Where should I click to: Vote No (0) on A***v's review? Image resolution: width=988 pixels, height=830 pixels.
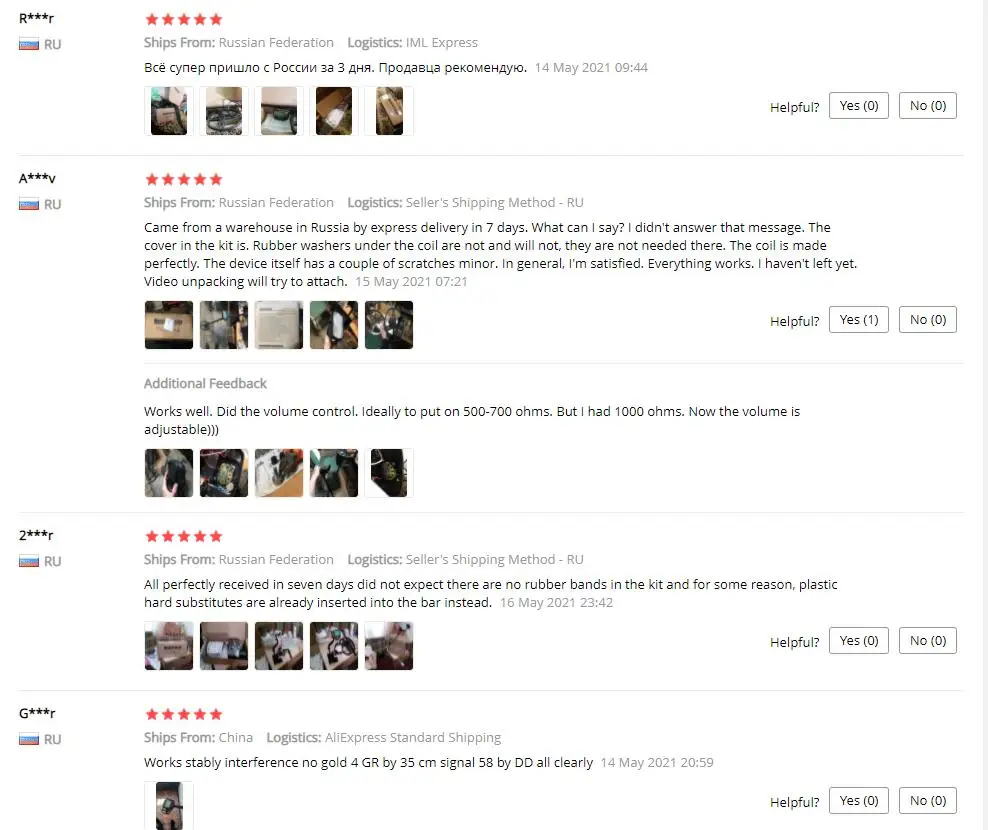pyautogui.click(x=928, y=320)
